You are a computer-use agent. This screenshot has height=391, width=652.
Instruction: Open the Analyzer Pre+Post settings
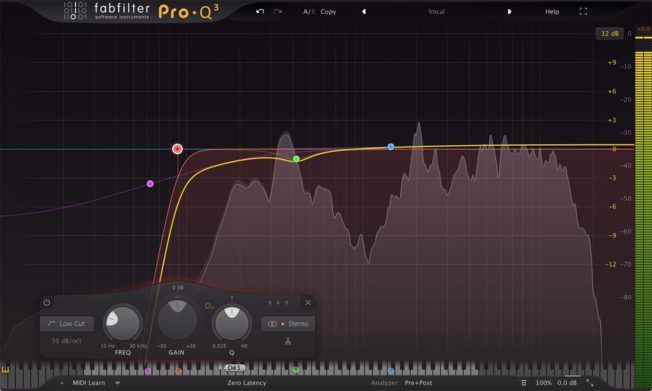coord(418,383)
